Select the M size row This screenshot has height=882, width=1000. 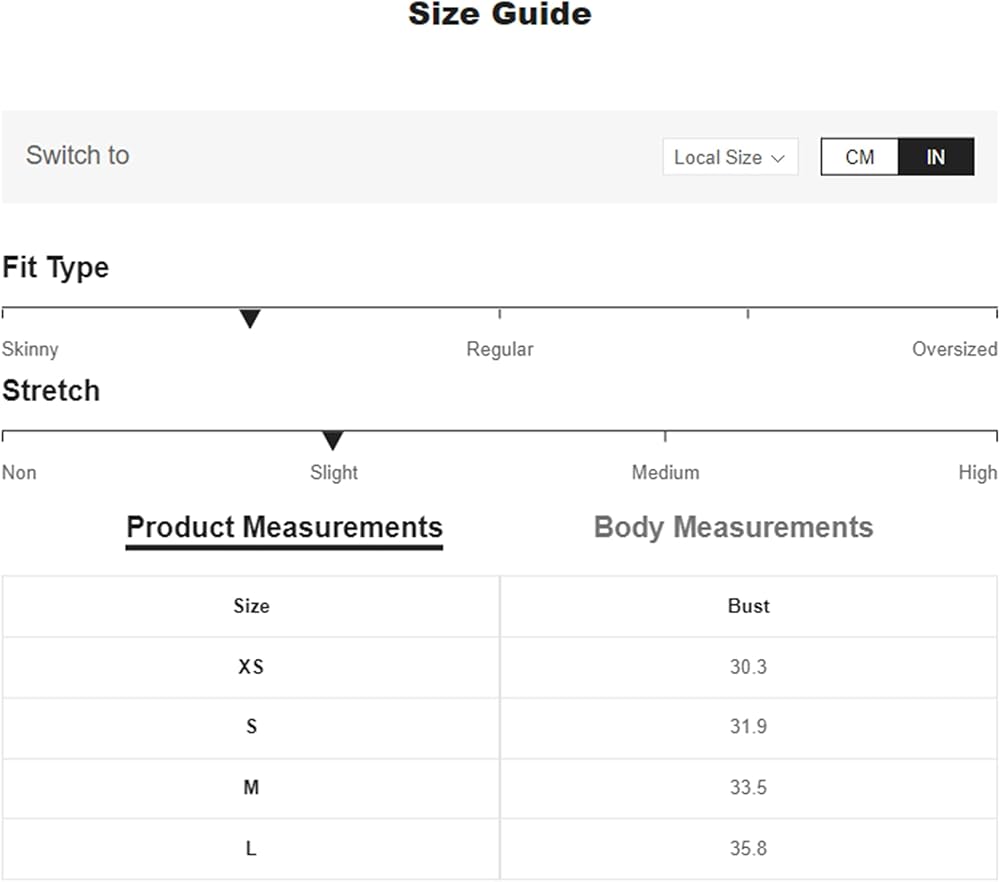coord(251,788)
